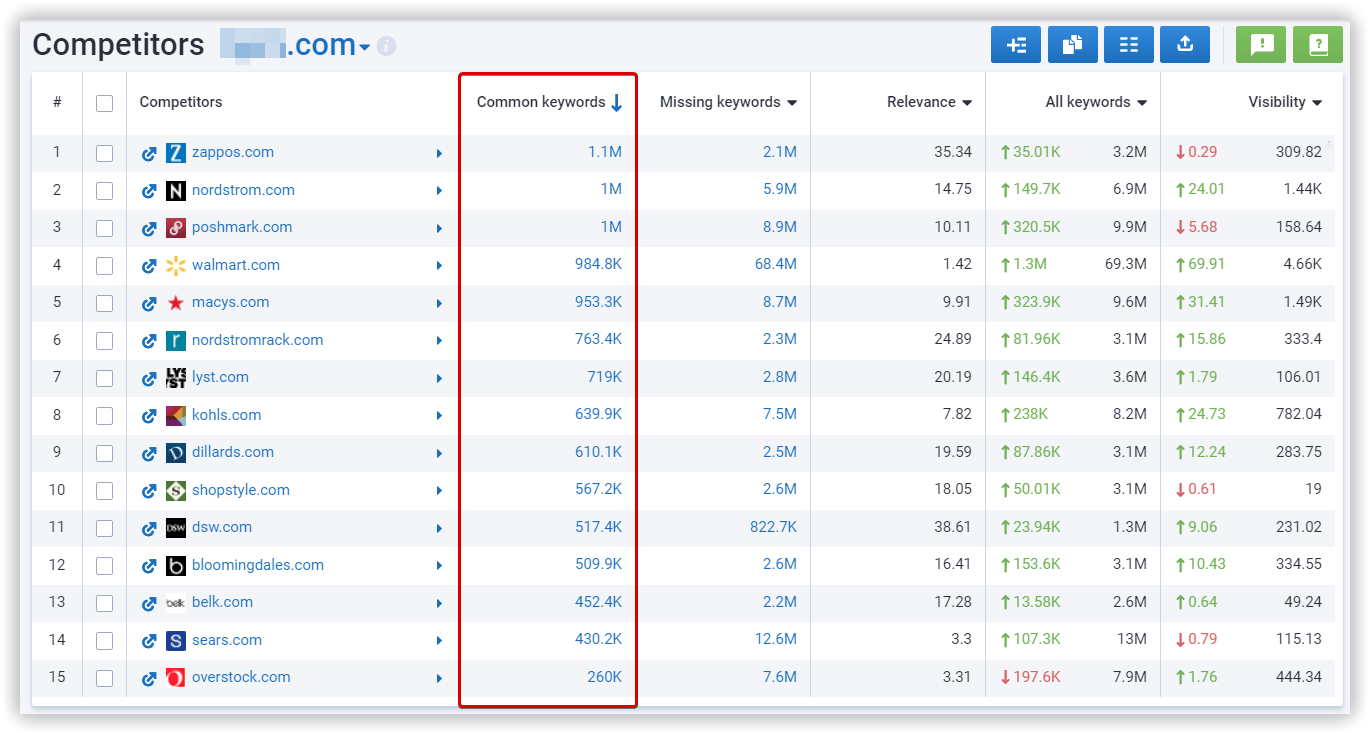Check the box for zappos.com row
The width and height of the screenshot is (1370, 734).
point(104,153)
